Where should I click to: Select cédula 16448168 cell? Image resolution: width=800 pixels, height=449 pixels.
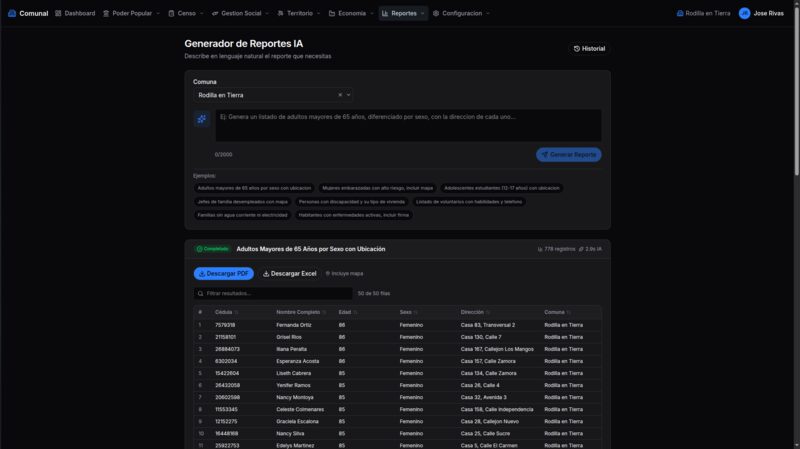pyautogui.click(x=227, y=434)
